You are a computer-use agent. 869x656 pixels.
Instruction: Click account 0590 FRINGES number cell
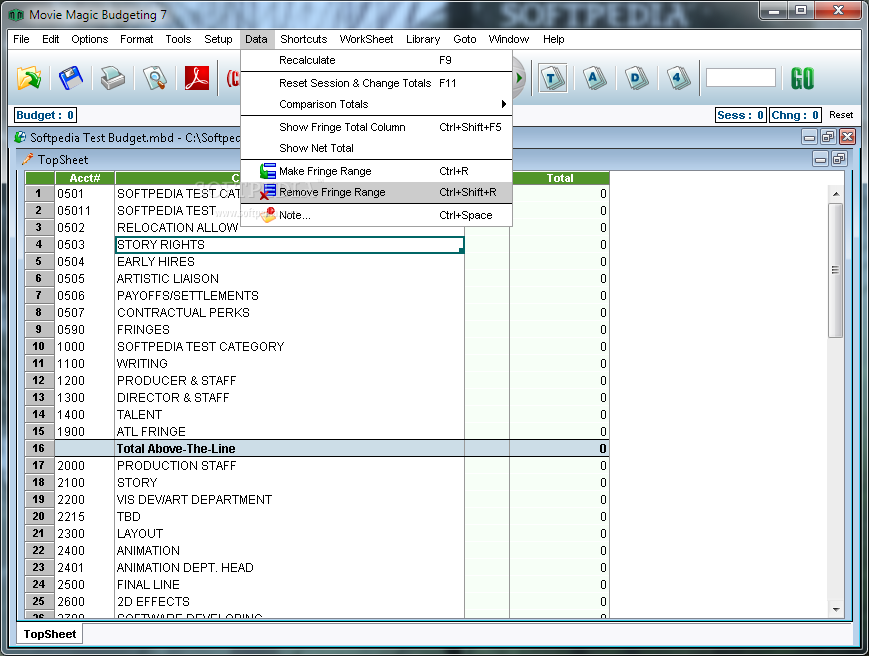85,330
